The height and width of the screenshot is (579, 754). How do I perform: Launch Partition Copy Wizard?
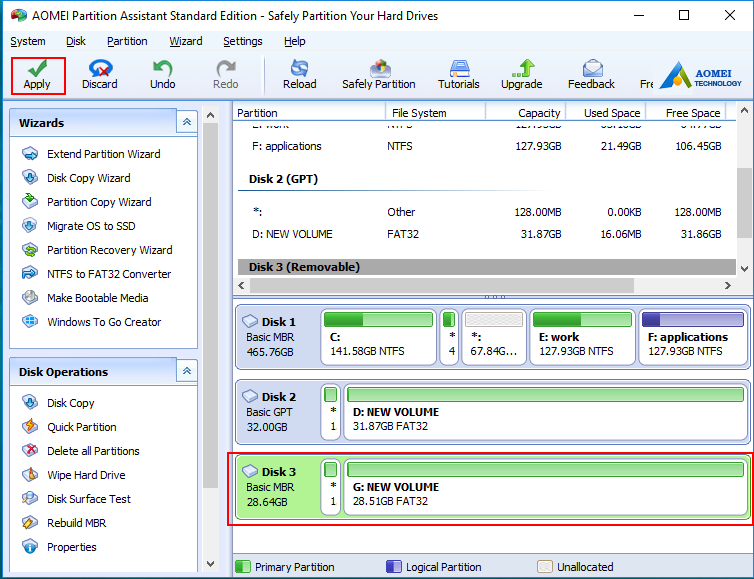point(87,202)
